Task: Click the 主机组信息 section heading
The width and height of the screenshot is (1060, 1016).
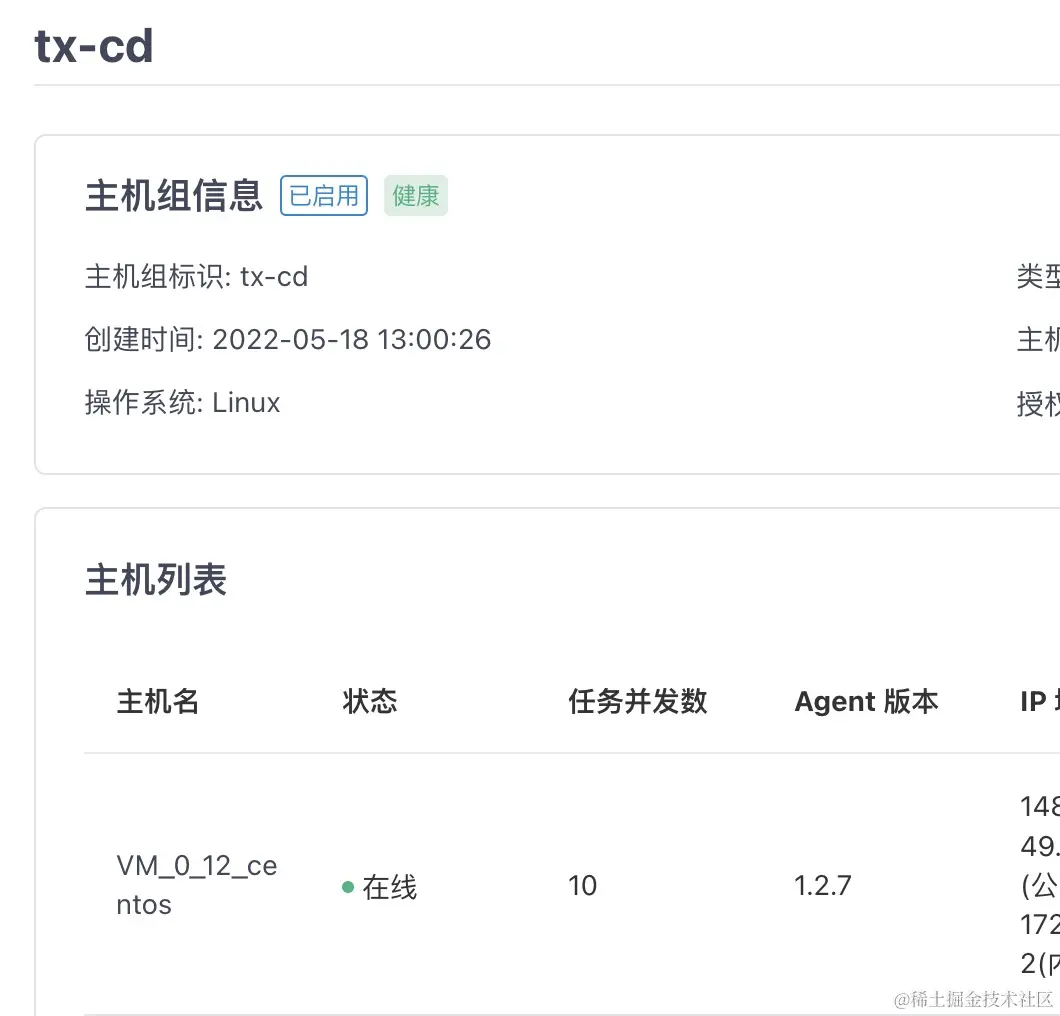Action: click(174, 196)
